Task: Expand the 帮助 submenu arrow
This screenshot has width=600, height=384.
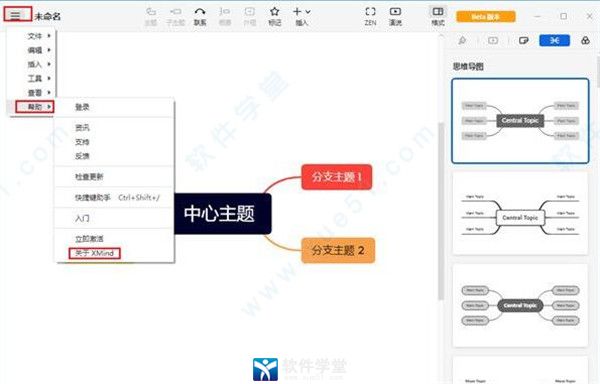Action: click(49, 107)
